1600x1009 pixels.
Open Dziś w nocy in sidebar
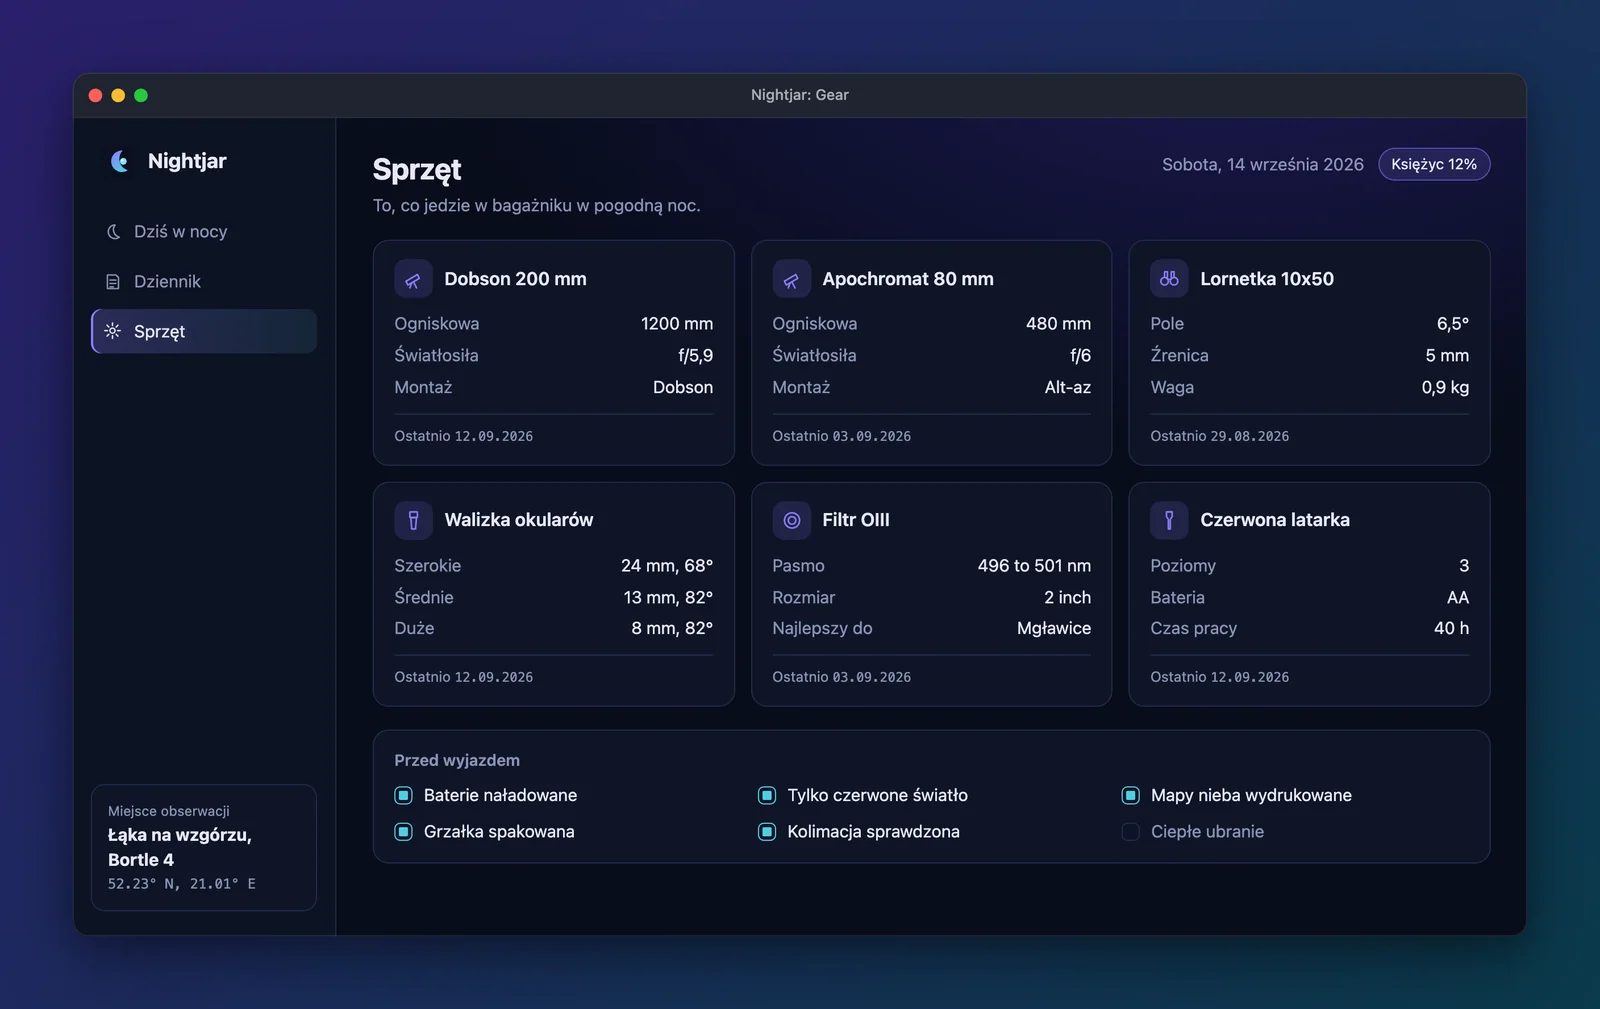[204, 231]
